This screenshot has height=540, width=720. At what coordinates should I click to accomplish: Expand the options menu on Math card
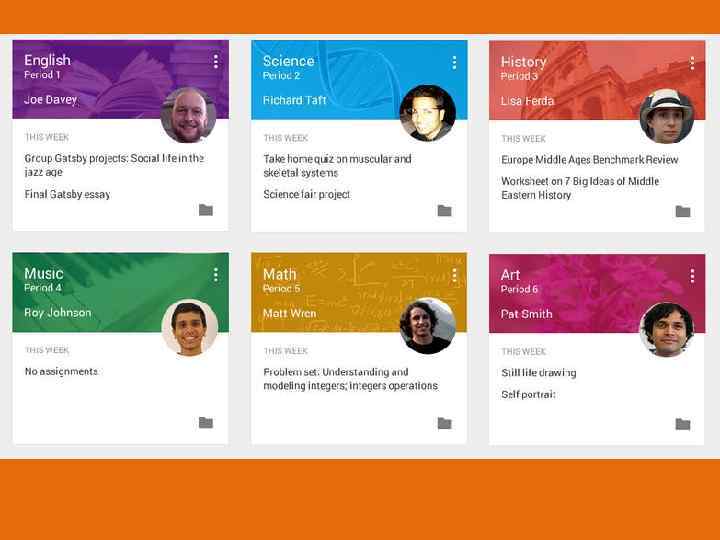454,275
